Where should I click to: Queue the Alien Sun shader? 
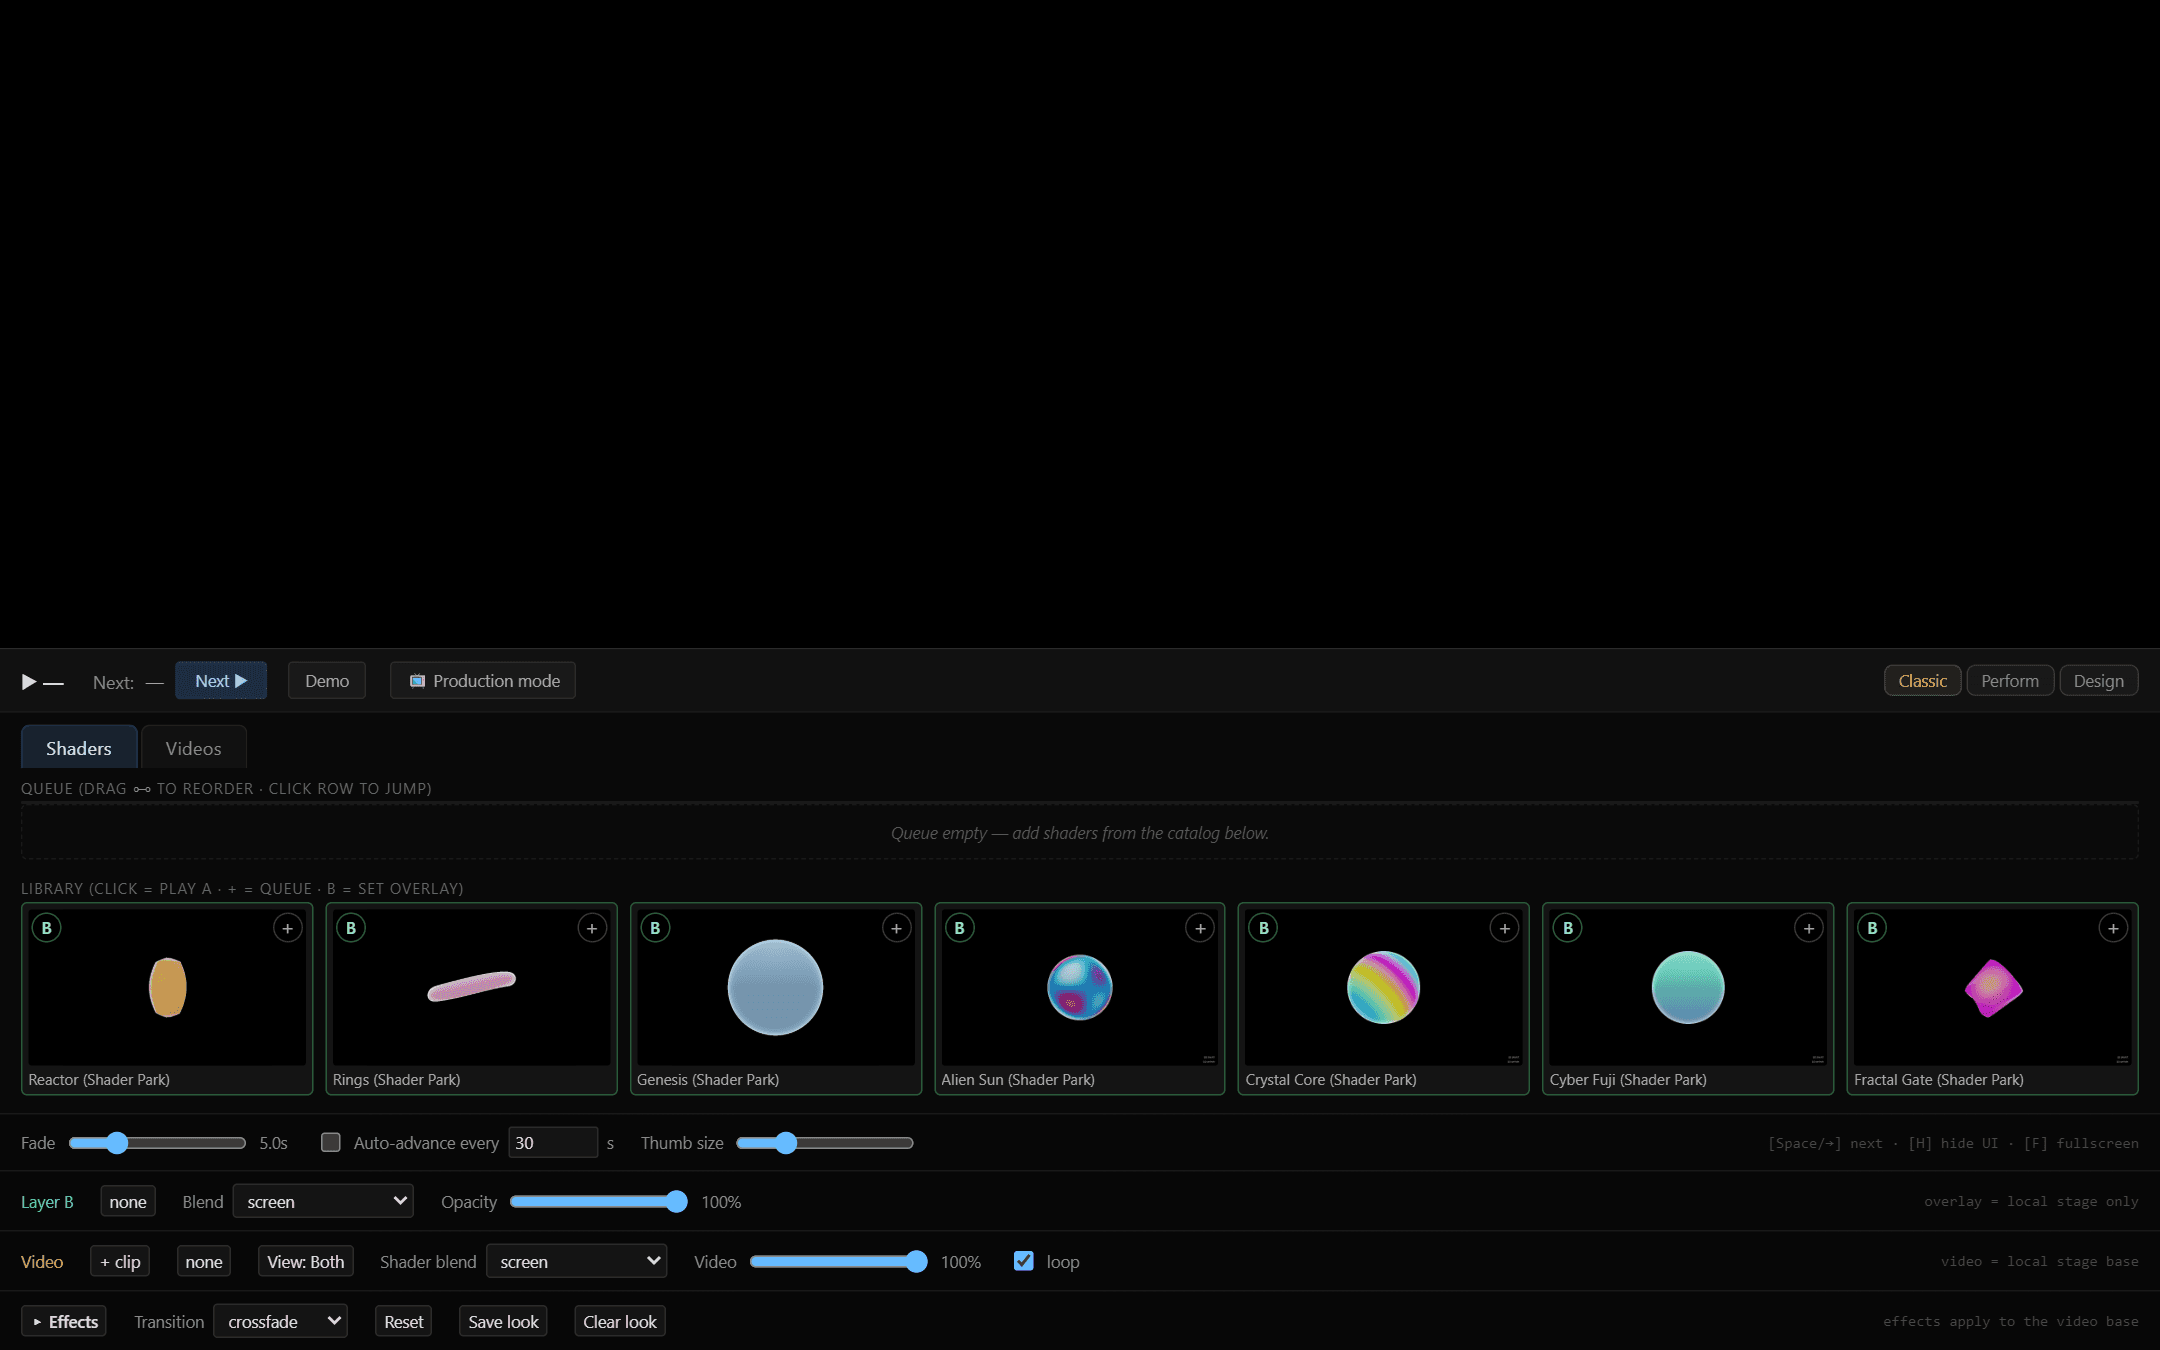[1200, 928]
